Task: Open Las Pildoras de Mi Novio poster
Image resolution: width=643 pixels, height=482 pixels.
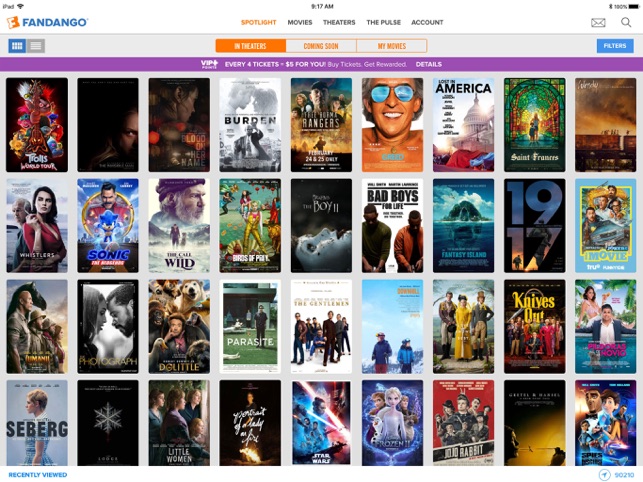Action: [606, 327]
